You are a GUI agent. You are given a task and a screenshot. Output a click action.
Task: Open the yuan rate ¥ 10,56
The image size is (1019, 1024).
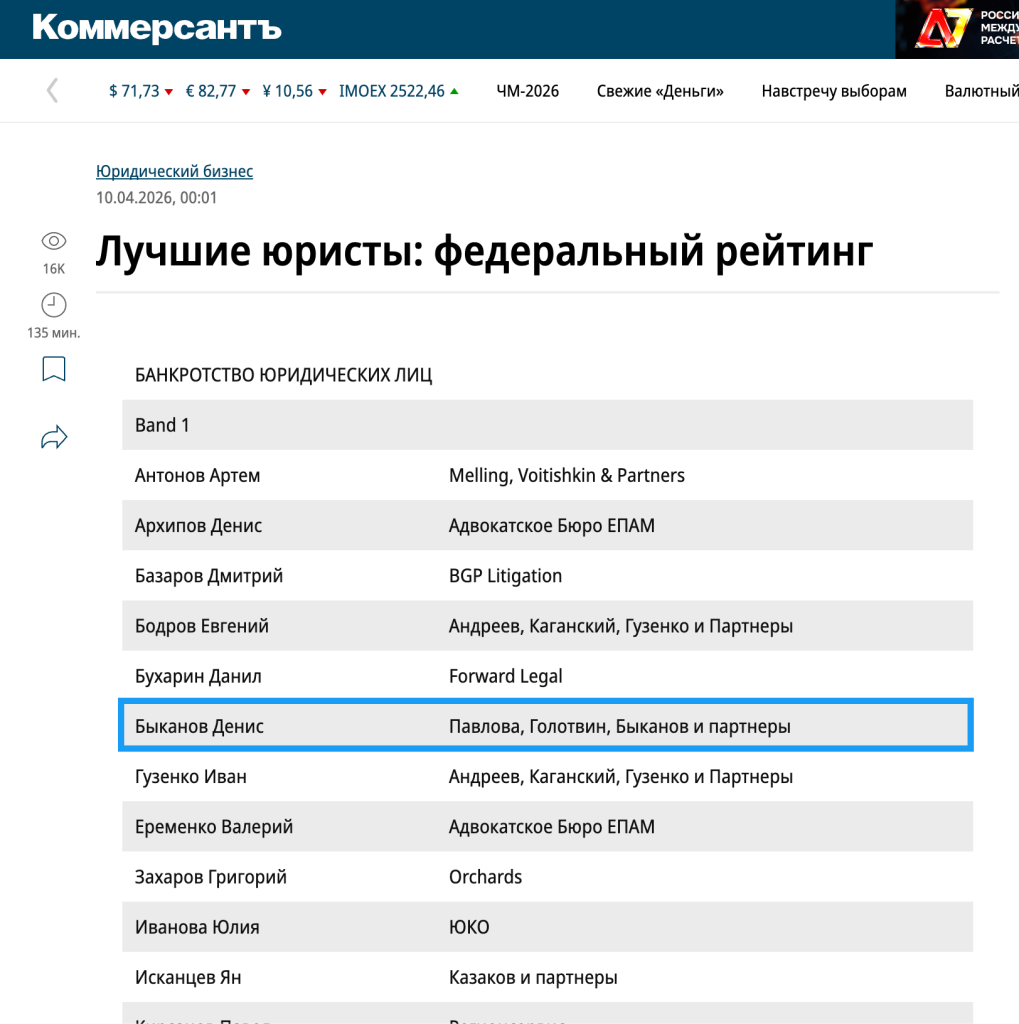pyautogui.click(x=294, y=91)
